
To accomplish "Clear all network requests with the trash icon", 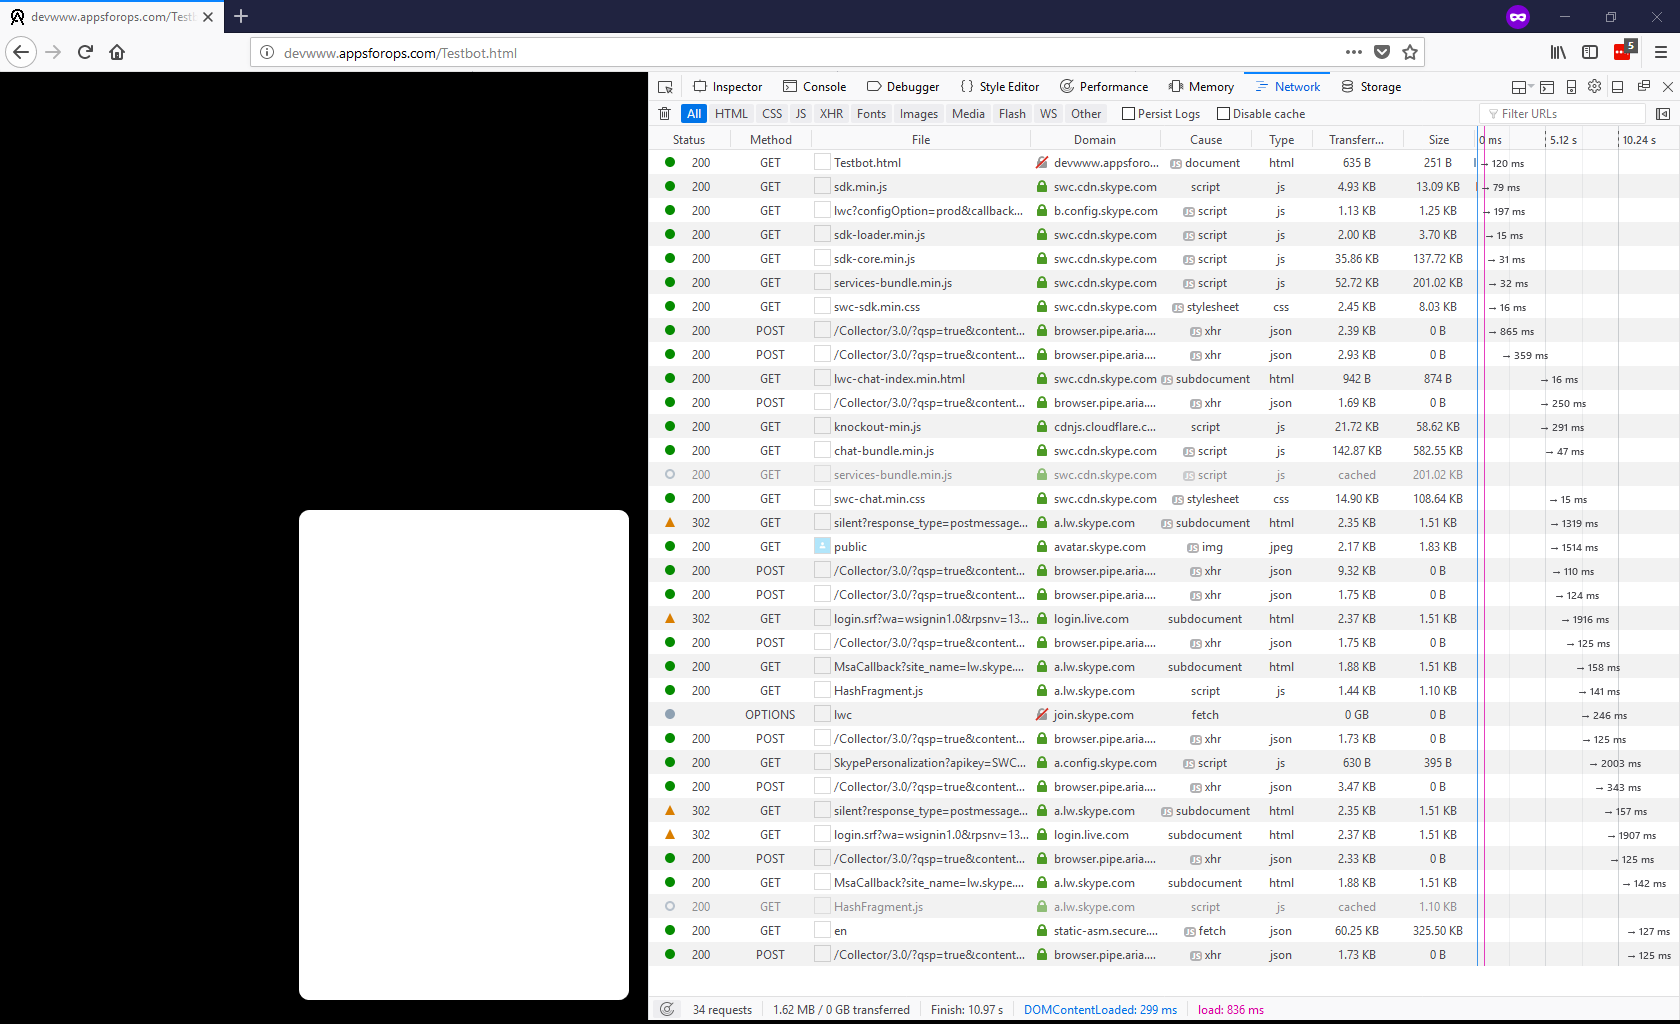I will click(x=664, y=113).
